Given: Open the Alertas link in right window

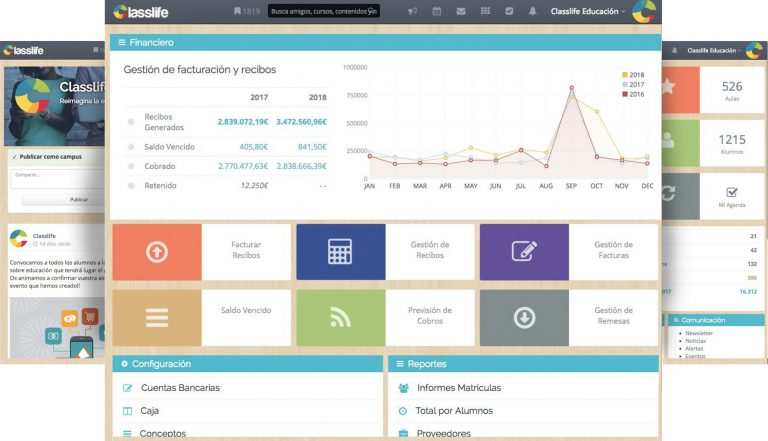Looking at the screenshot, I should pos(694,348).
